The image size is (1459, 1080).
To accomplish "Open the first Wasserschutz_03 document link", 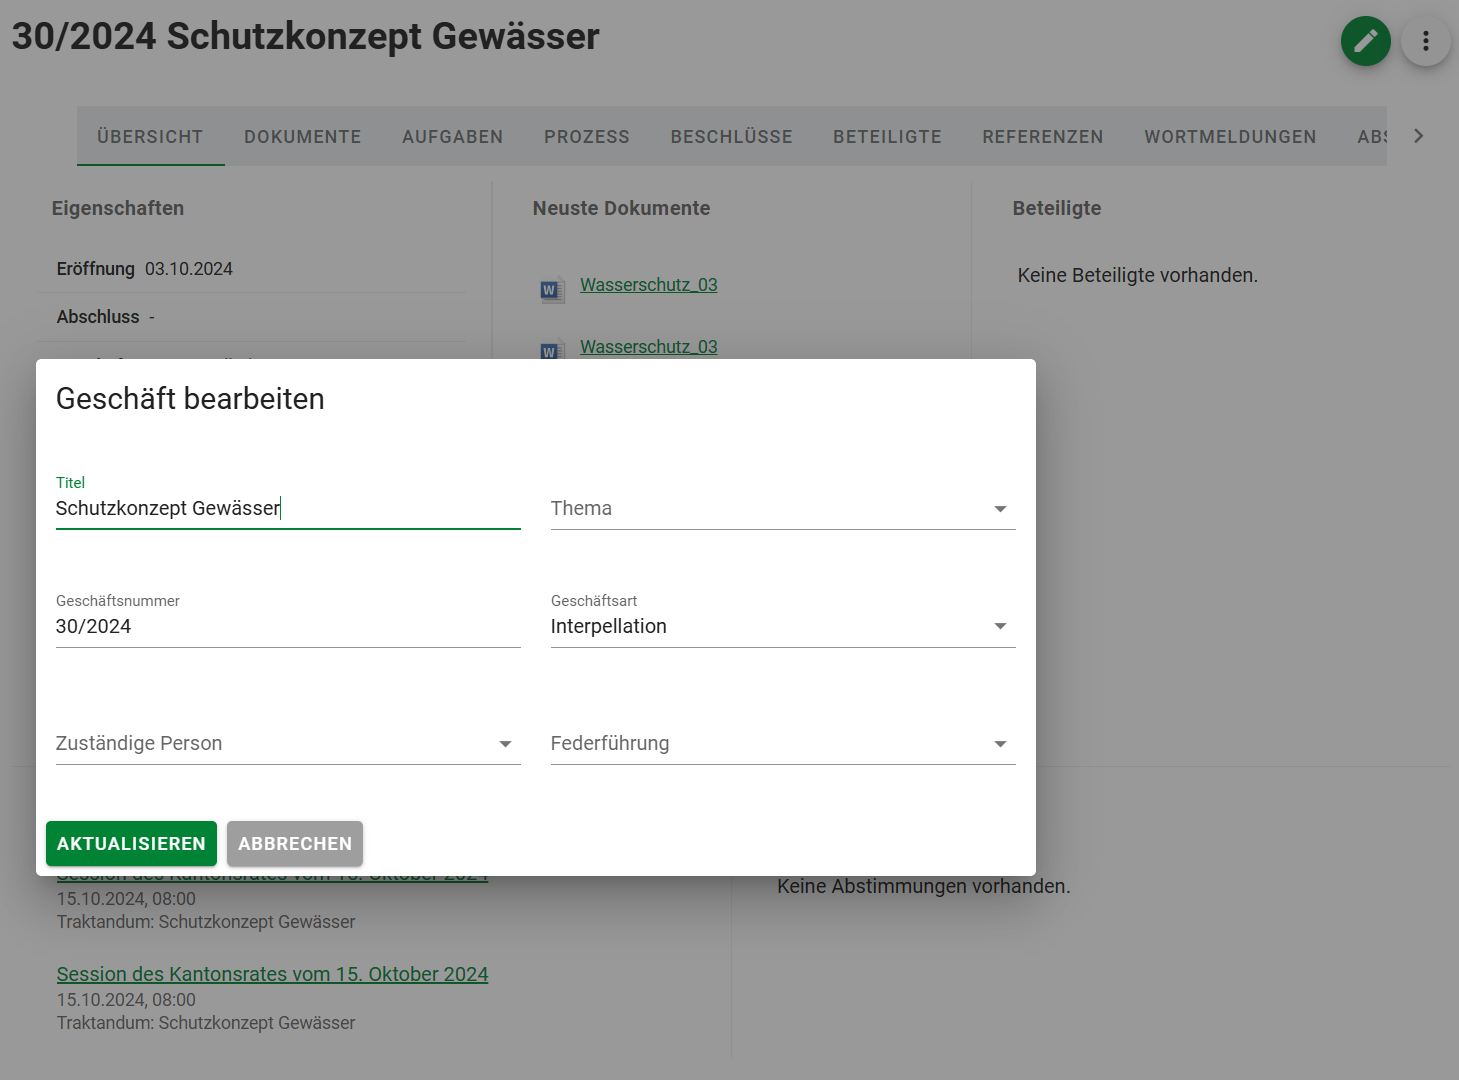I will coord(648,285).
